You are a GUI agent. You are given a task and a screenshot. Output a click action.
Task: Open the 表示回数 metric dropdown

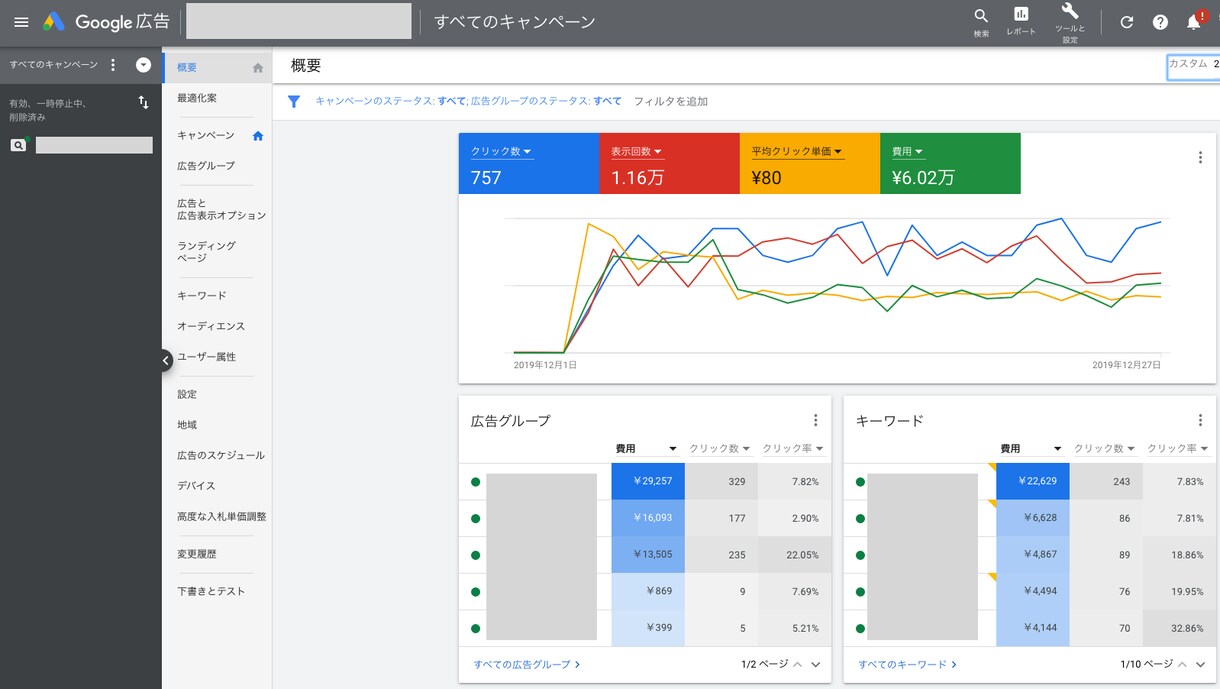pos(637,152)
